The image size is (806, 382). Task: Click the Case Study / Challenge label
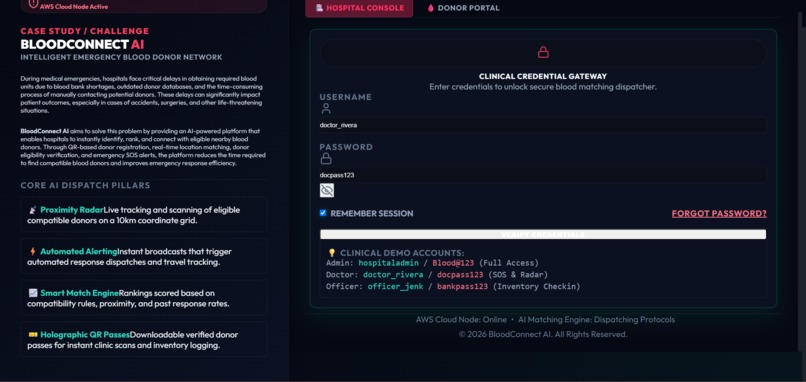point(85,31)
